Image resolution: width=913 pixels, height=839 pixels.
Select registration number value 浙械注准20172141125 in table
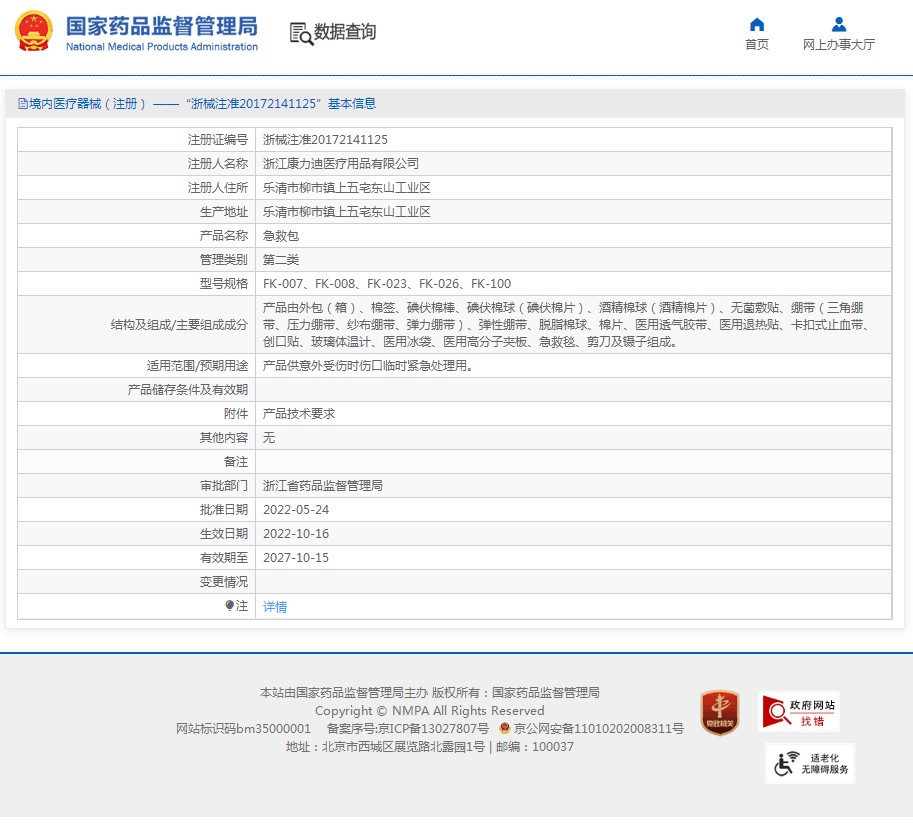[325, 140]
